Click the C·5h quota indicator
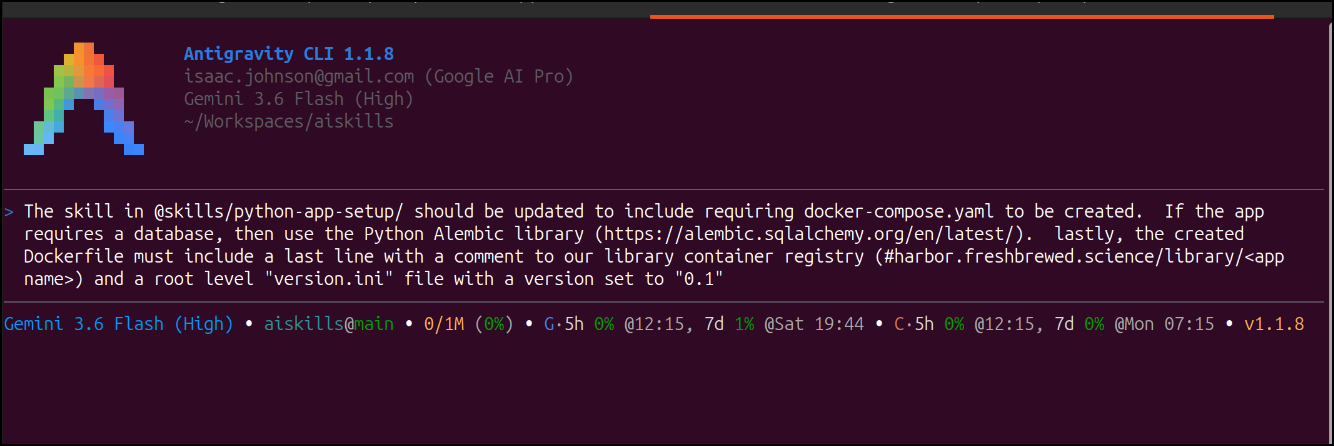Screen dimensions: 1334x446 (x=914, y=325)
